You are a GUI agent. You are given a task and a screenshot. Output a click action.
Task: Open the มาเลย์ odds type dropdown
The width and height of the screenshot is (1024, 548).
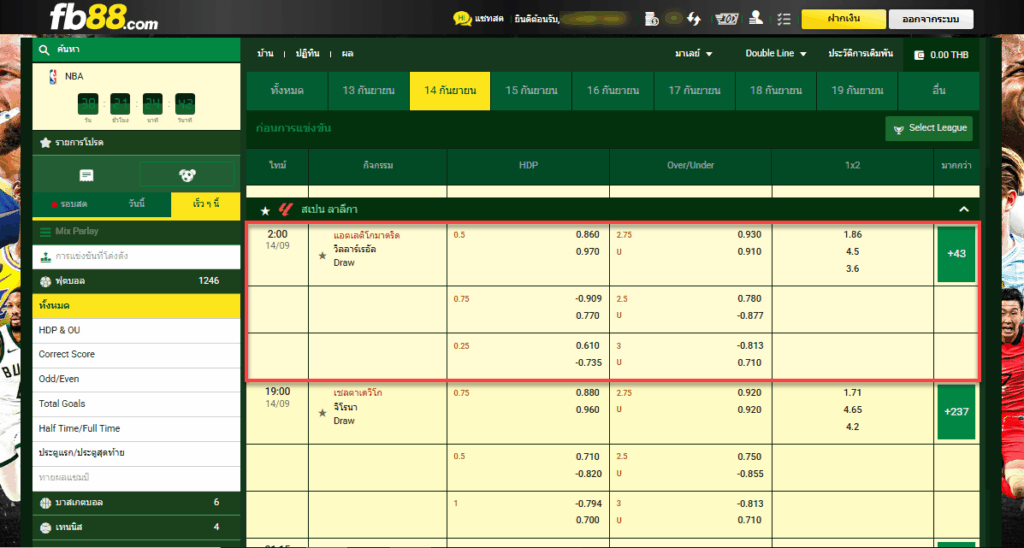[x=694, y=54]
